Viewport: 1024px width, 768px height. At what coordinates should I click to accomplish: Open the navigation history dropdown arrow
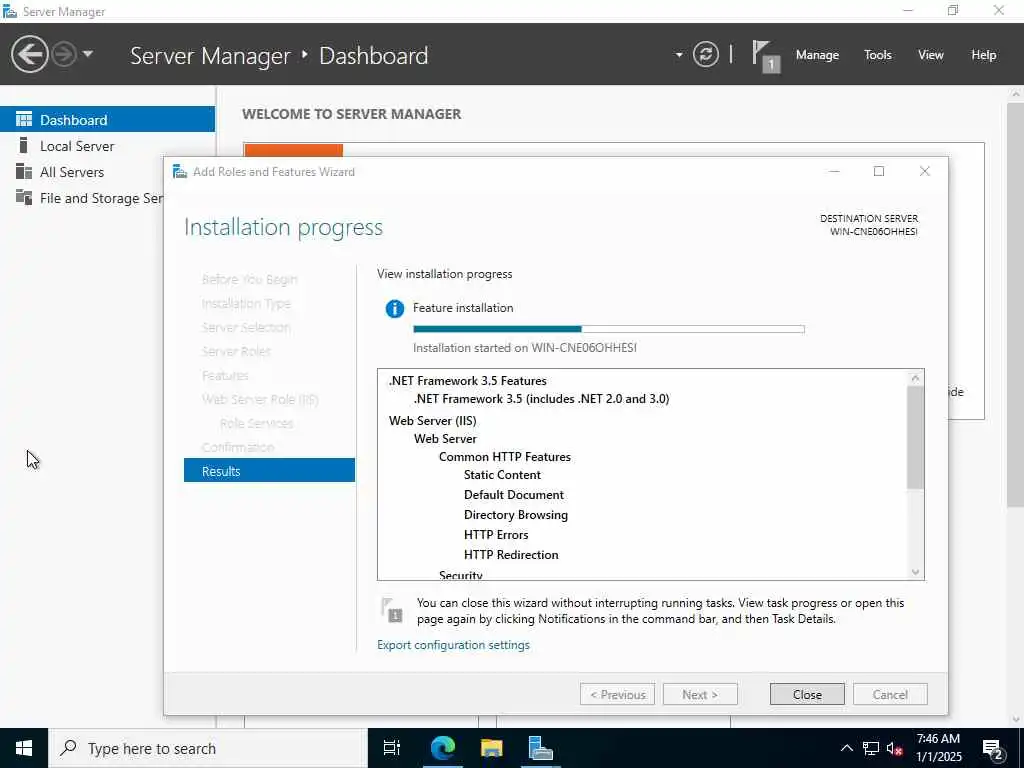click(88, 54)
